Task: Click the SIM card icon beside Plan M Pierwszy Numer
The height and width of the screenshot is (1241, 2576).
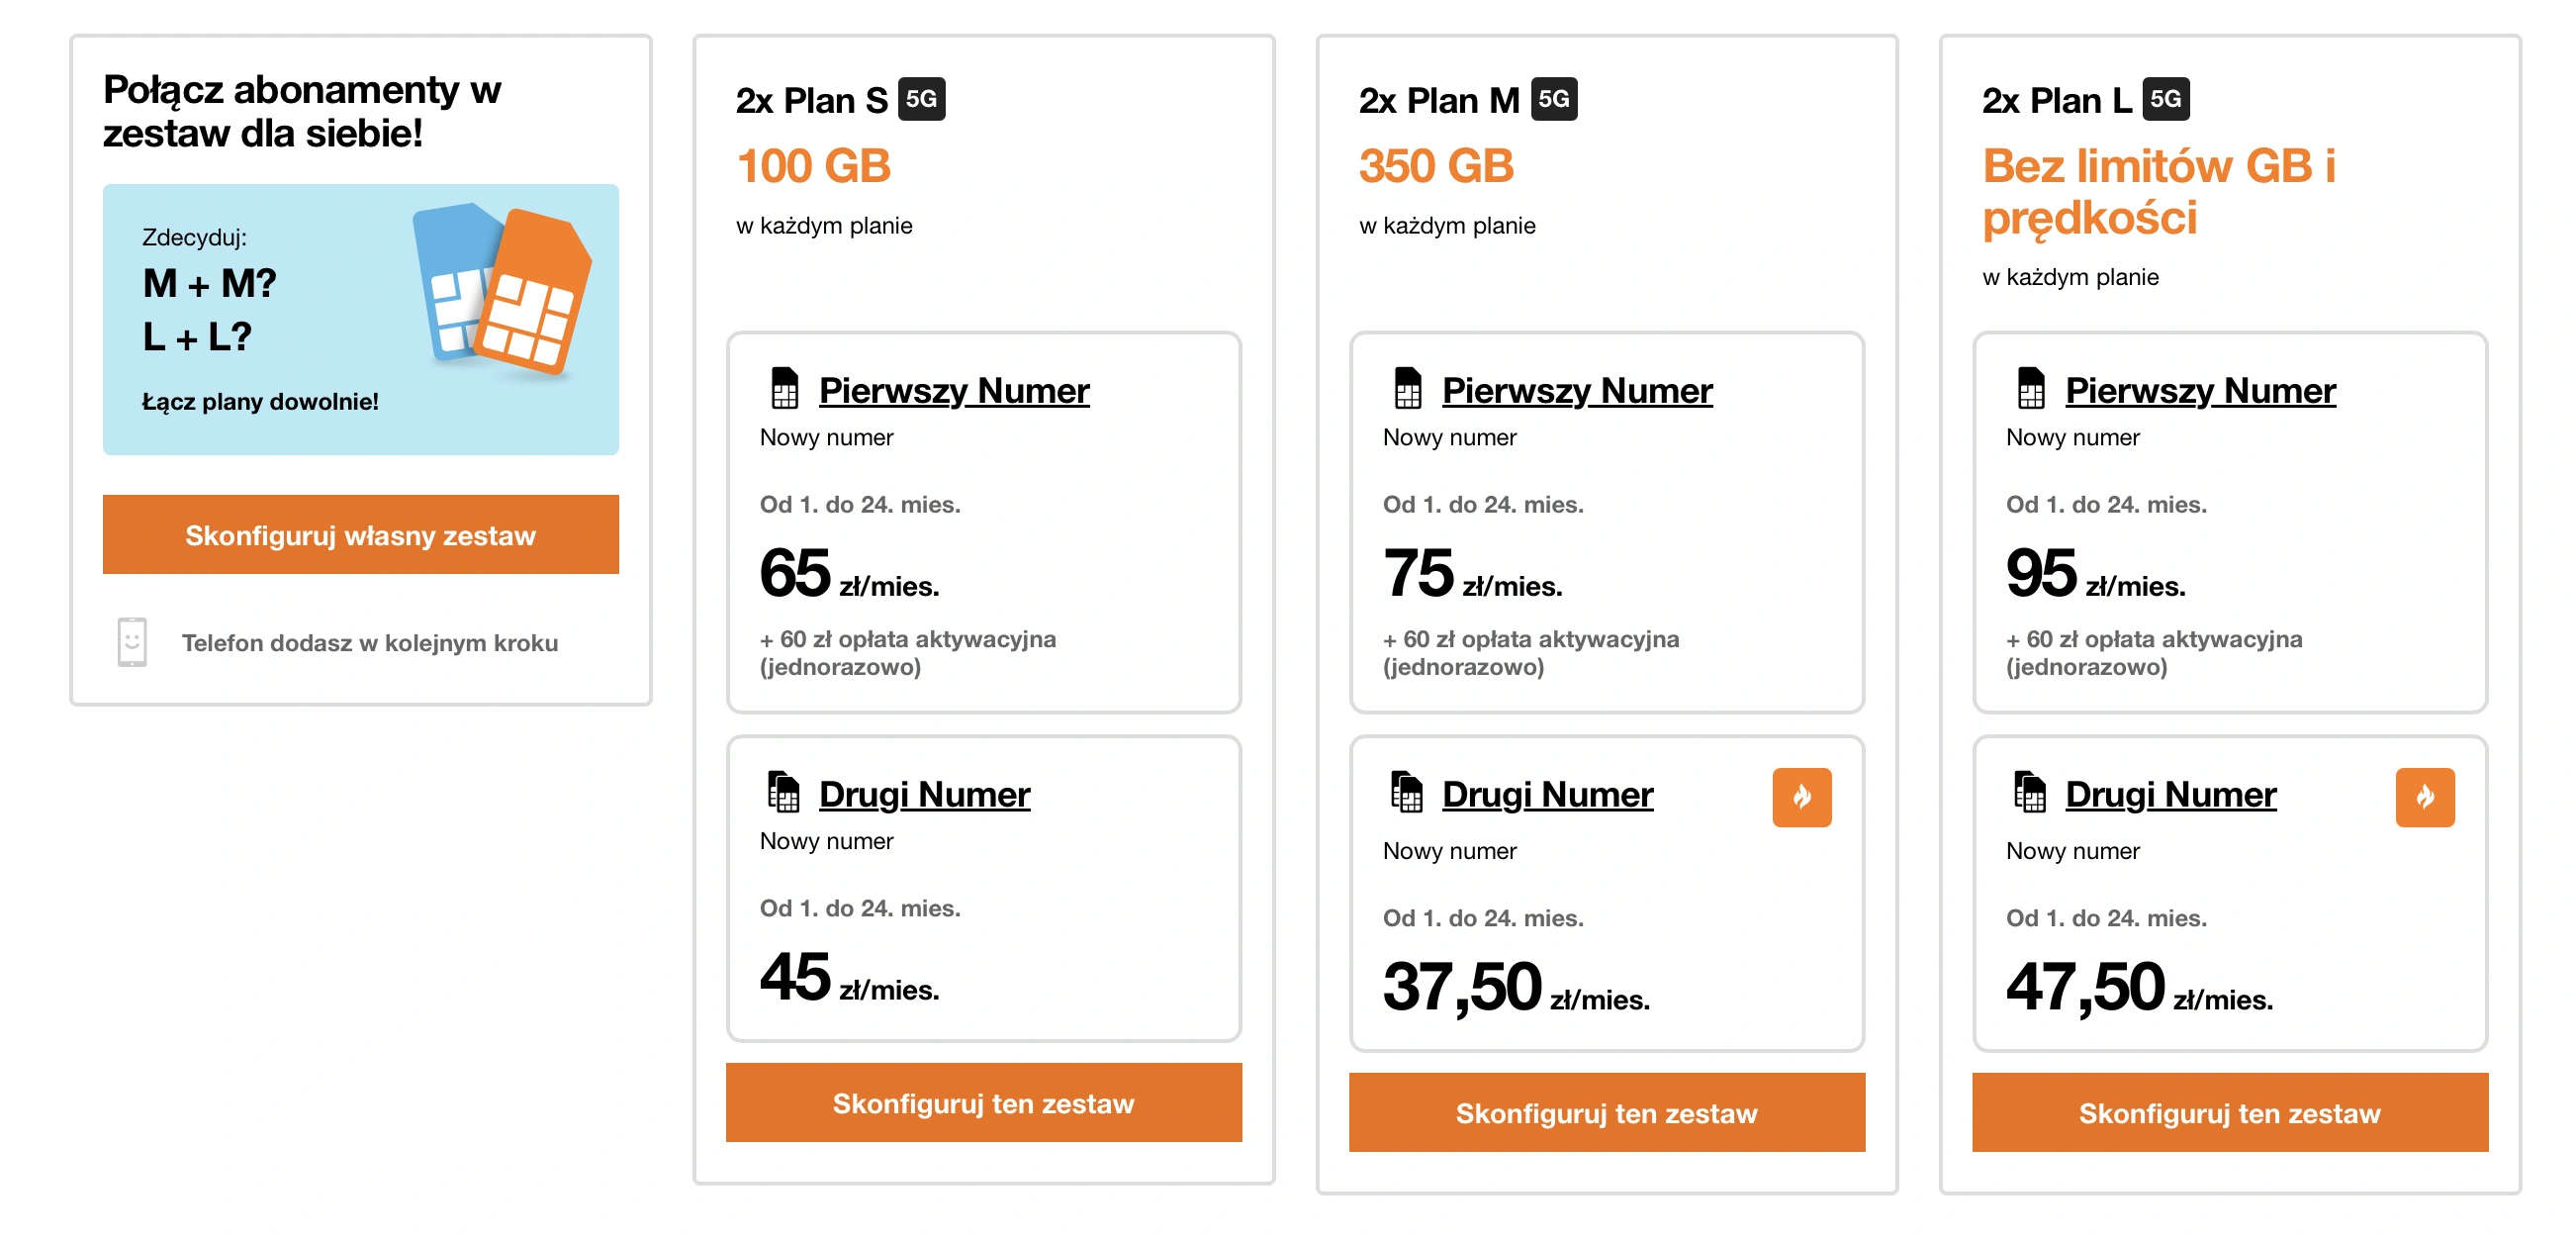Action: coord(1407,388)
